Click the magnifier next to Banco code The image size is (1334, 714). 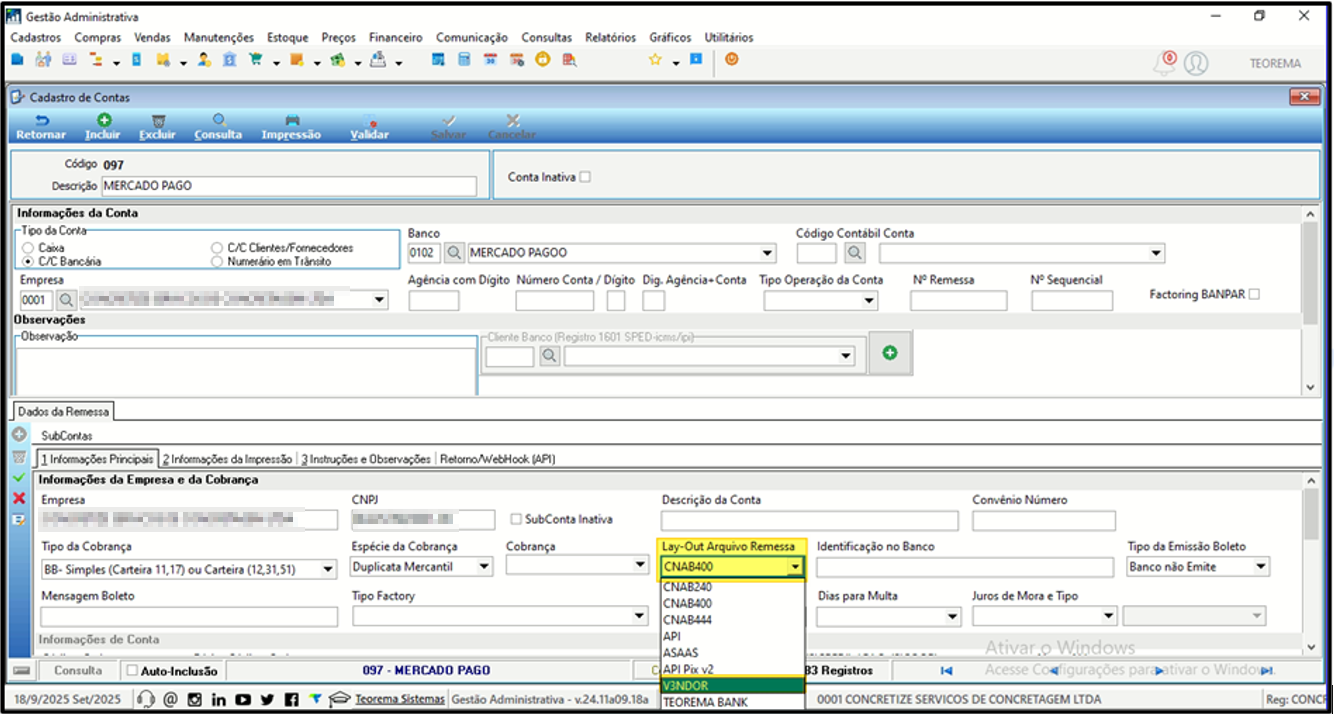pyautogui.click(x=454, y=252)
